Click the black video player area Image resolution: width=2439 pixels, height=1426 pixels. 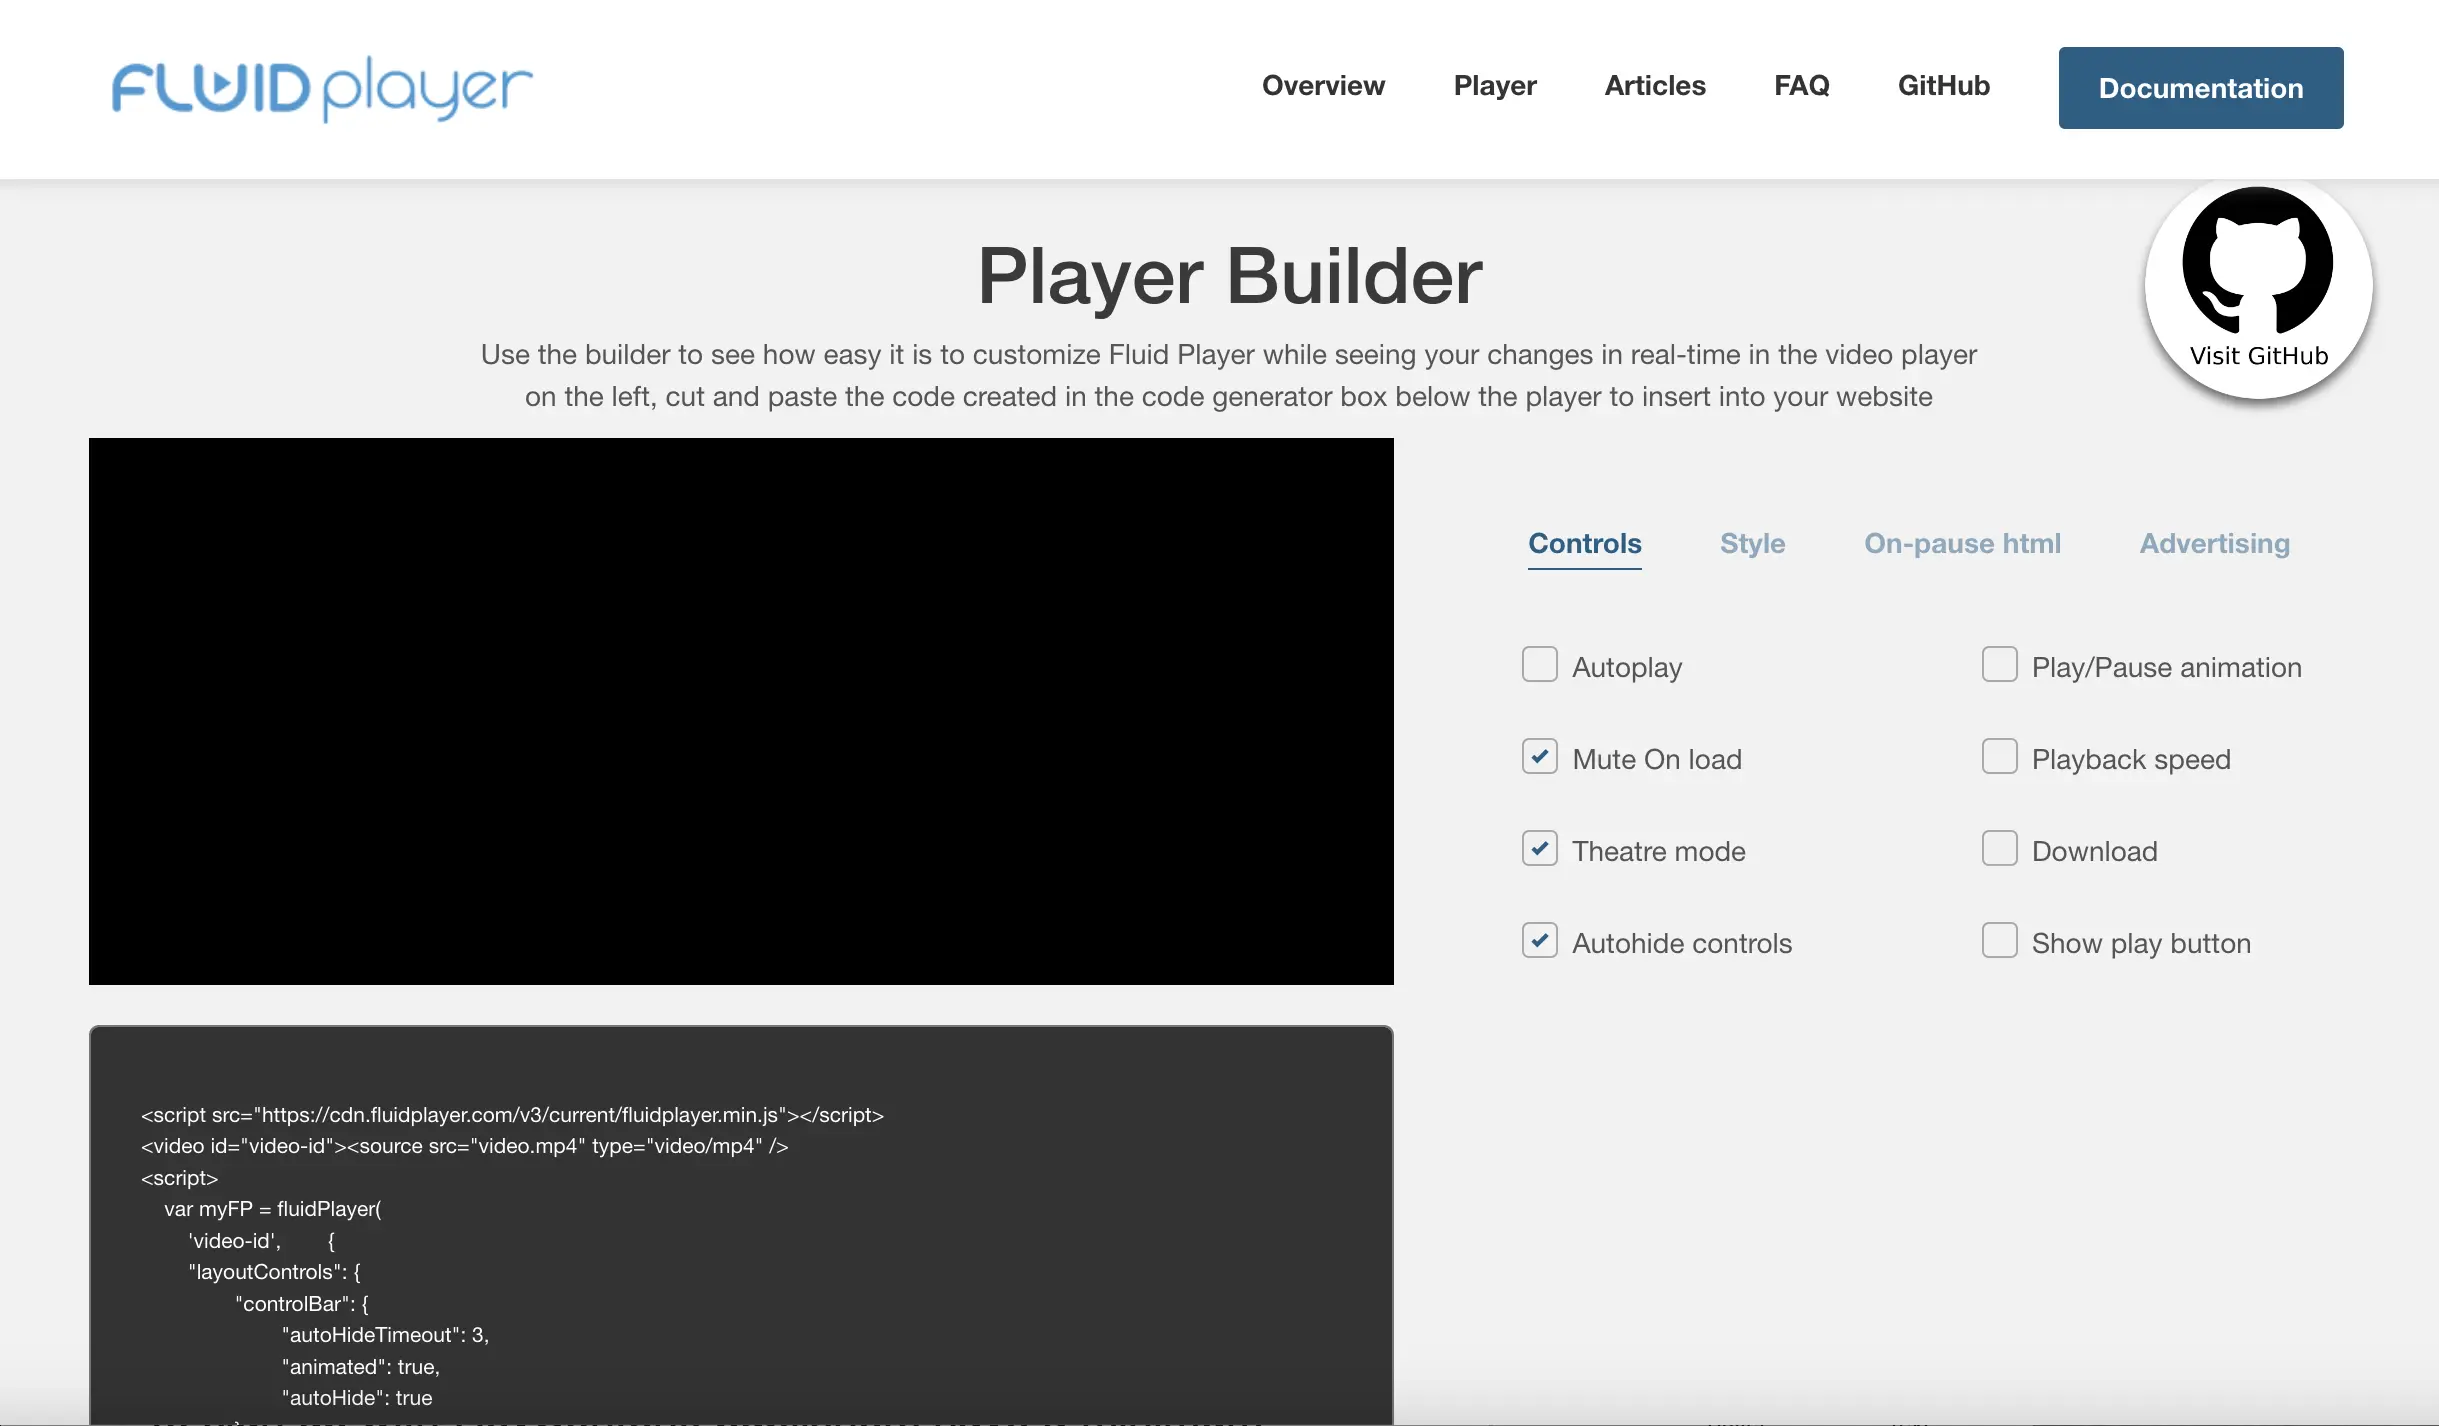pyautogui.click(x=741, y=711)
